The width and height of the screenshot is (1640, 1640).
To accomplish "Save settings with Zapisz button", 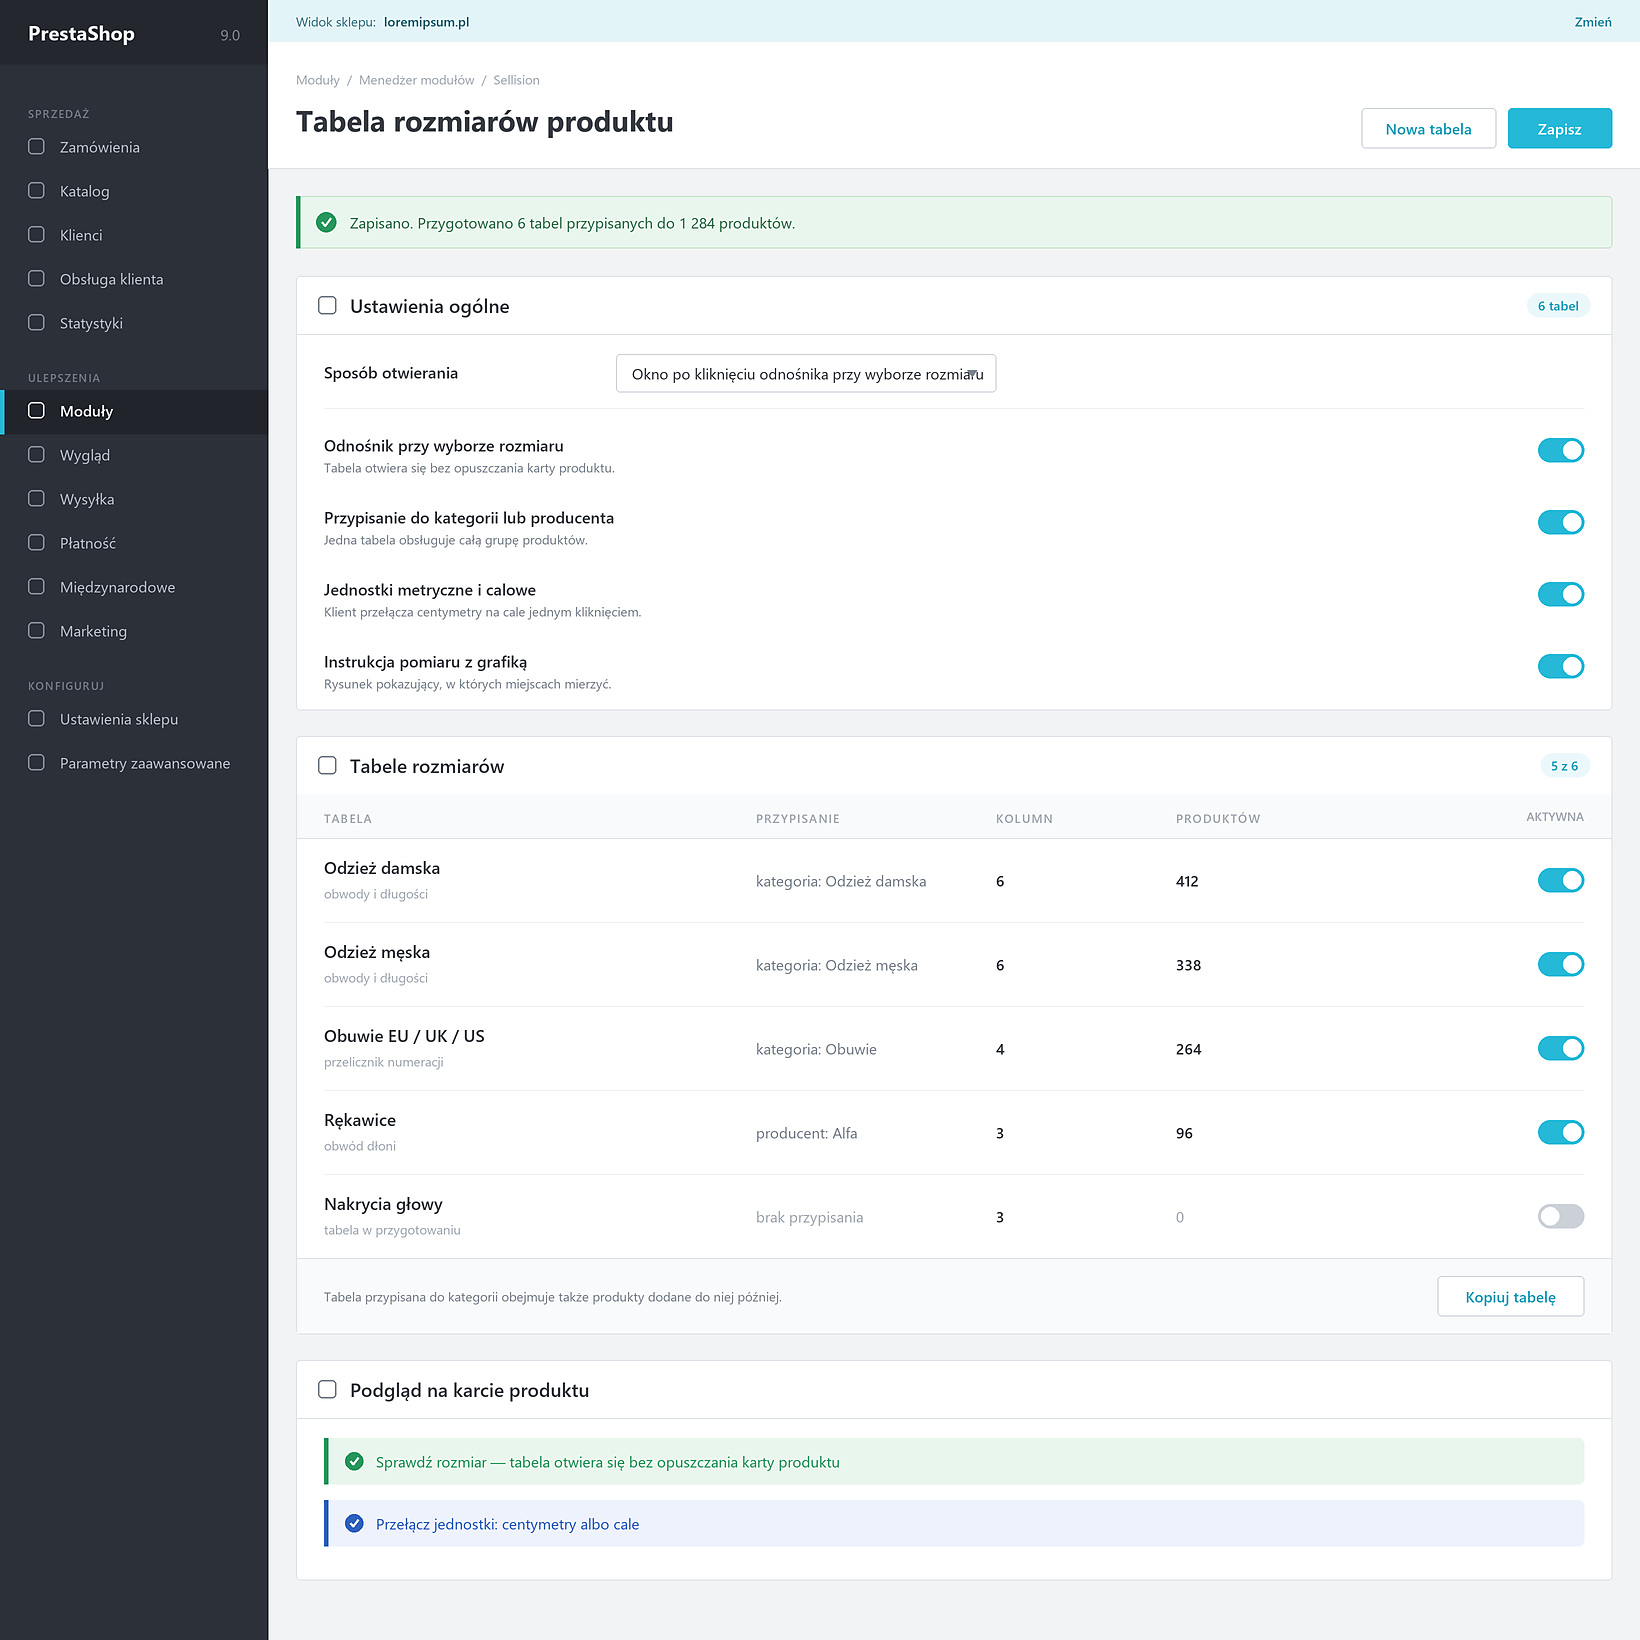I will point(1559,129).
